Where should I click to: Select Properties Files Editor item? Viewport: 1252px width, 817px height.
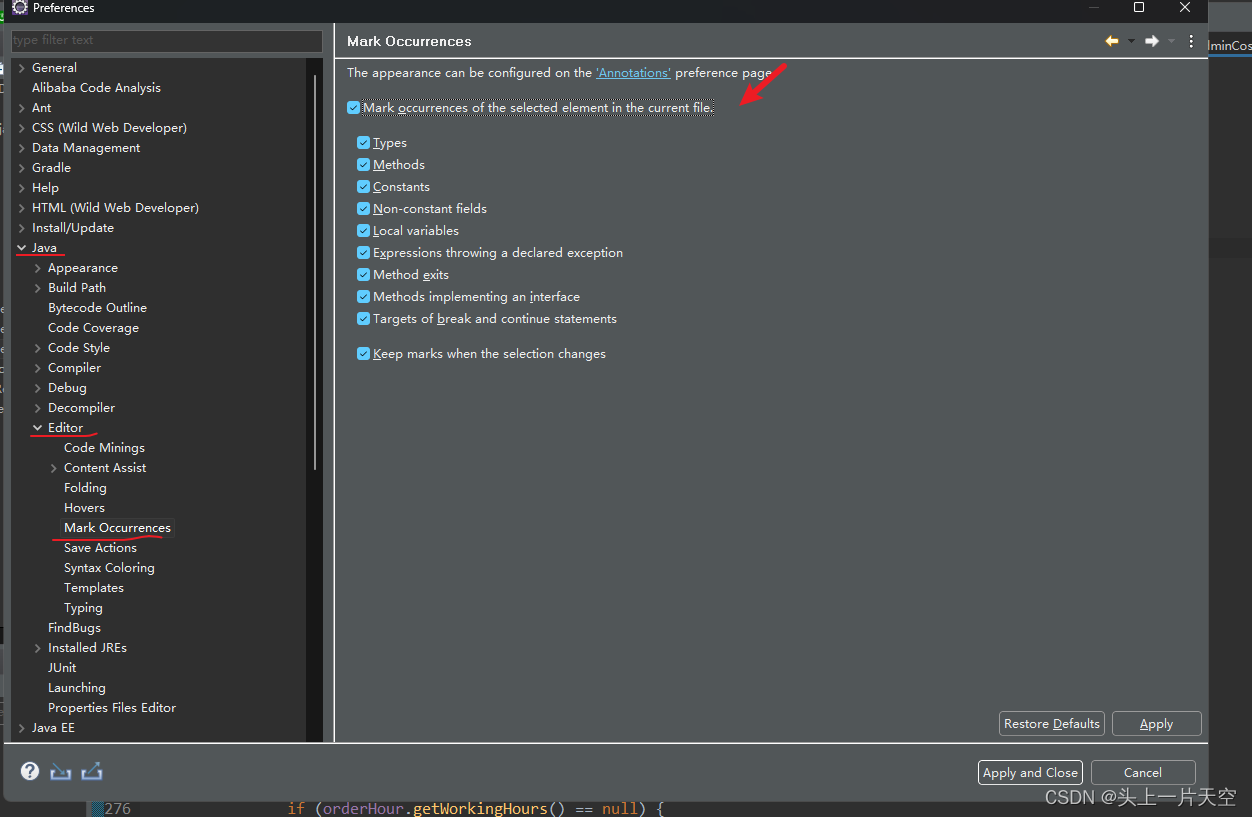112,708
